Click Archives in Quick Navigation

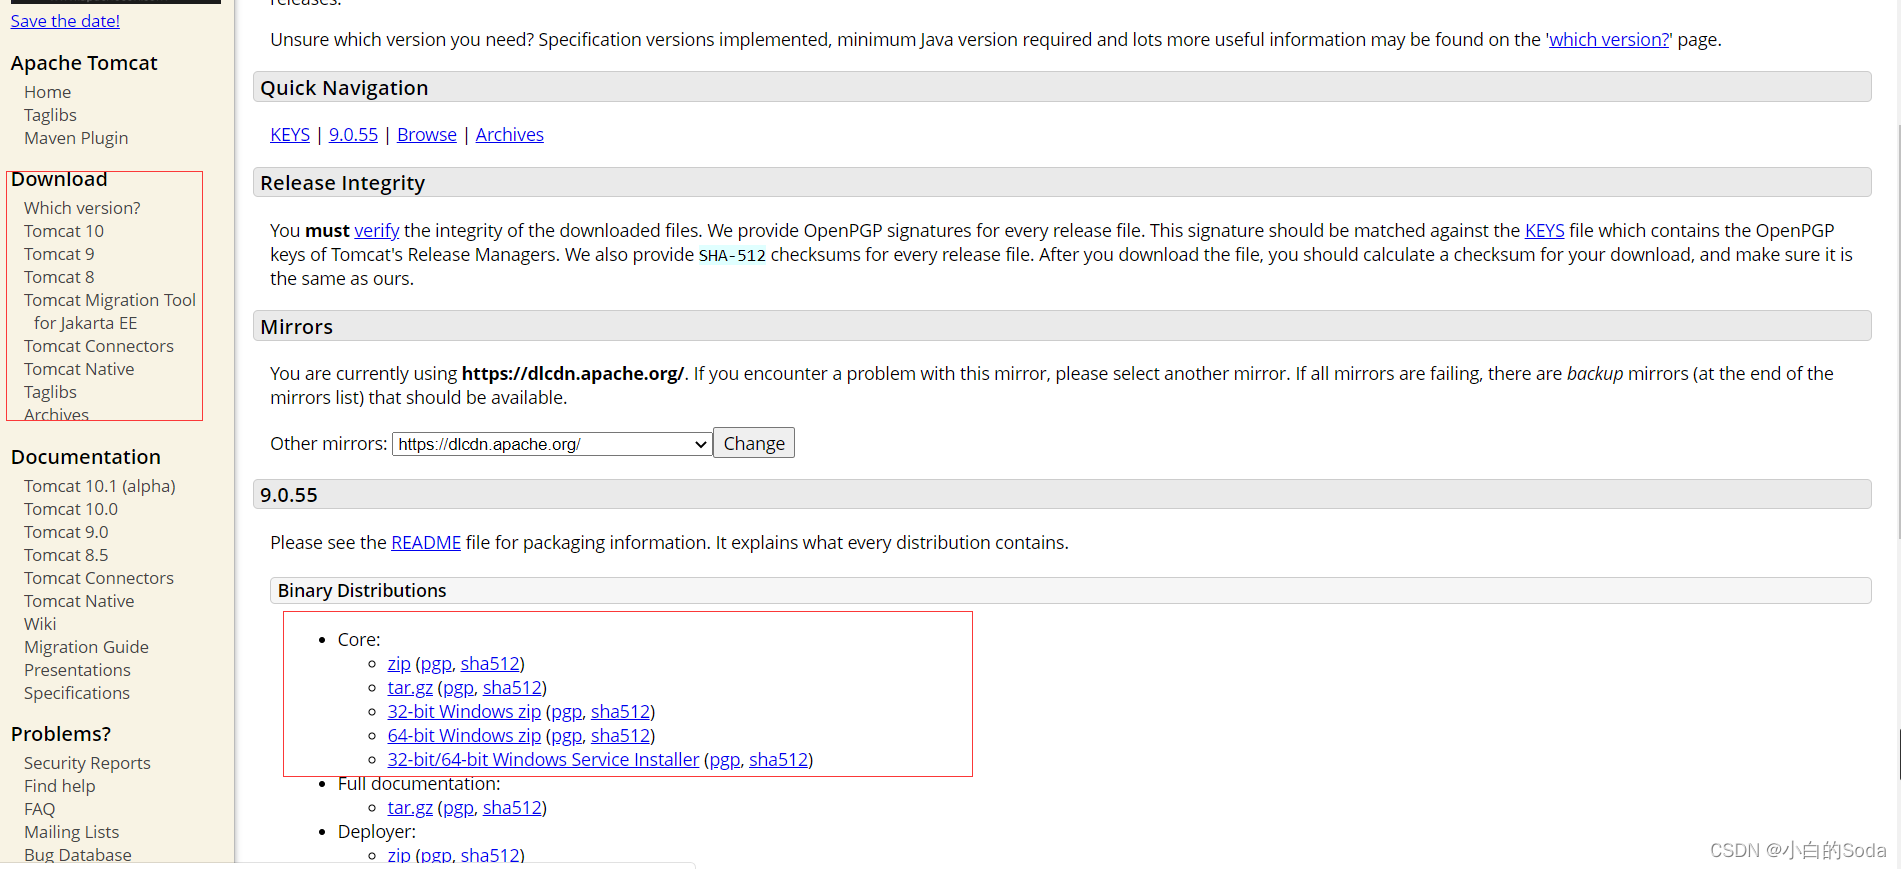pyautogui.click(x=510, y=135)
